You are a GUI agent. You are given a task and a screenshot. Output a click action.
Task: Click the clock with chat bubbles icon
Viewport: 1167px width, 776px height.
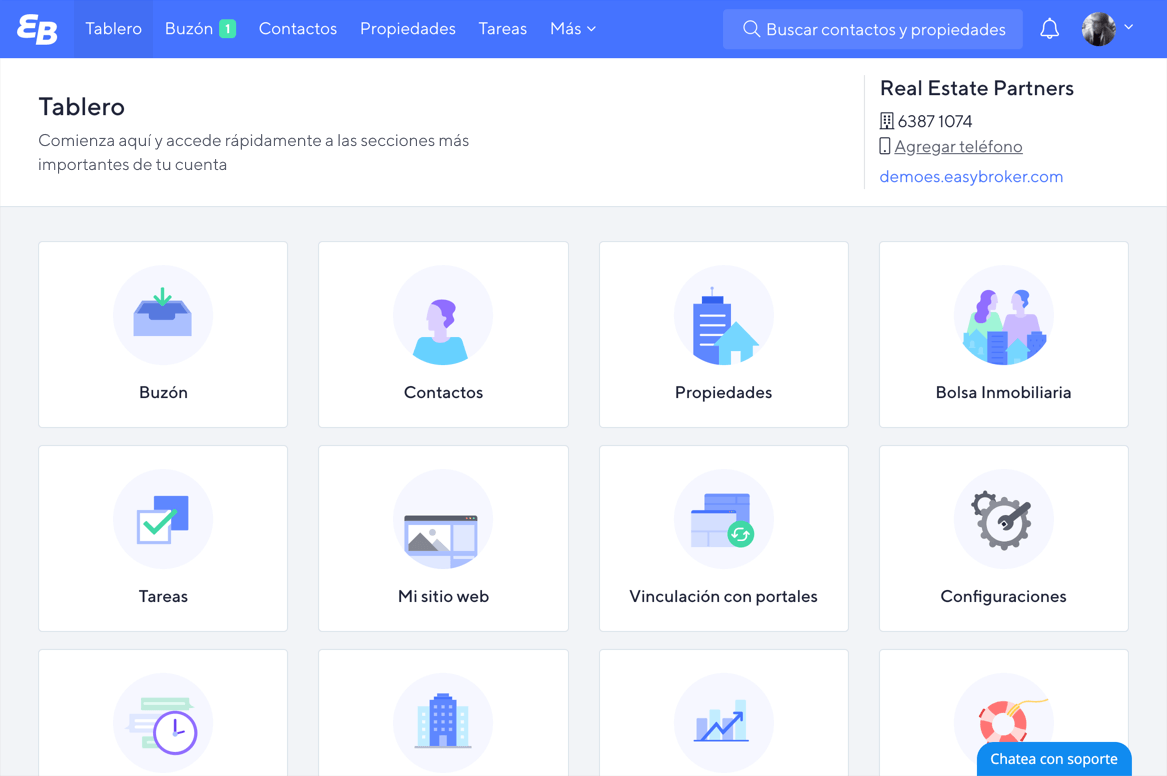(x=163, y=722)
